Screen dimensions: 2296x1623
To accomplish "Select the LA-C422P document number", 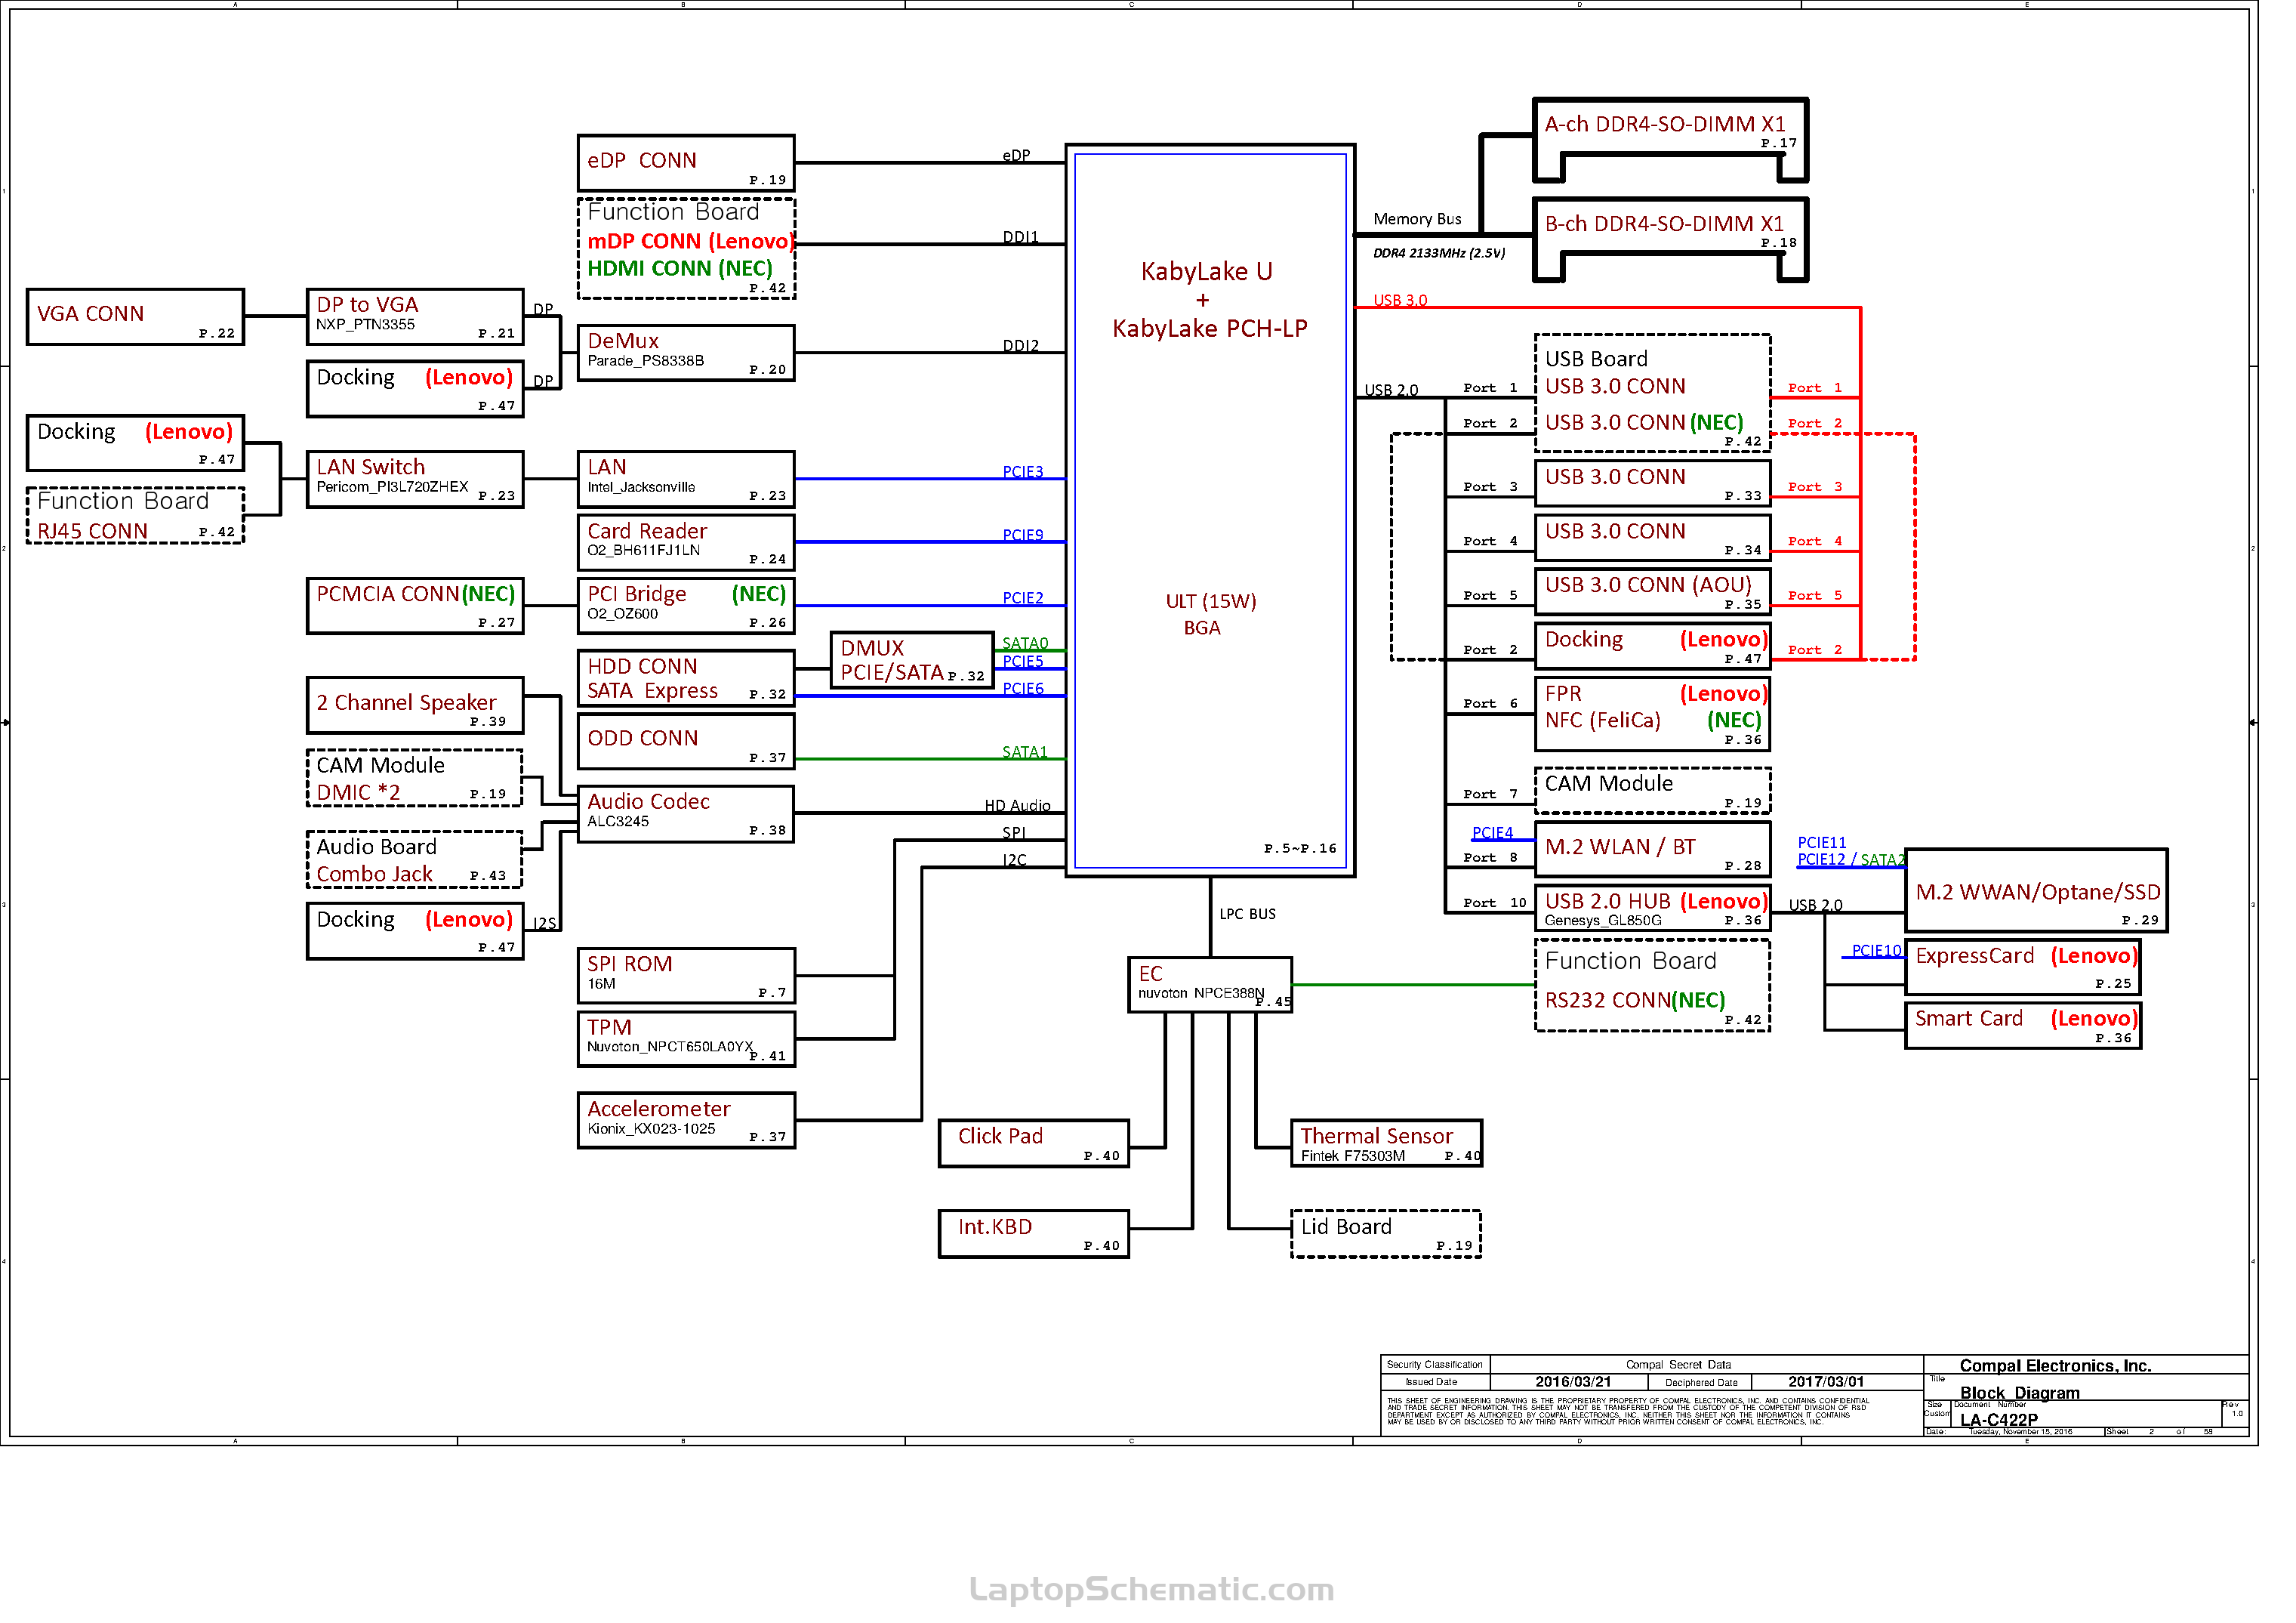I will point(1999,1420).
